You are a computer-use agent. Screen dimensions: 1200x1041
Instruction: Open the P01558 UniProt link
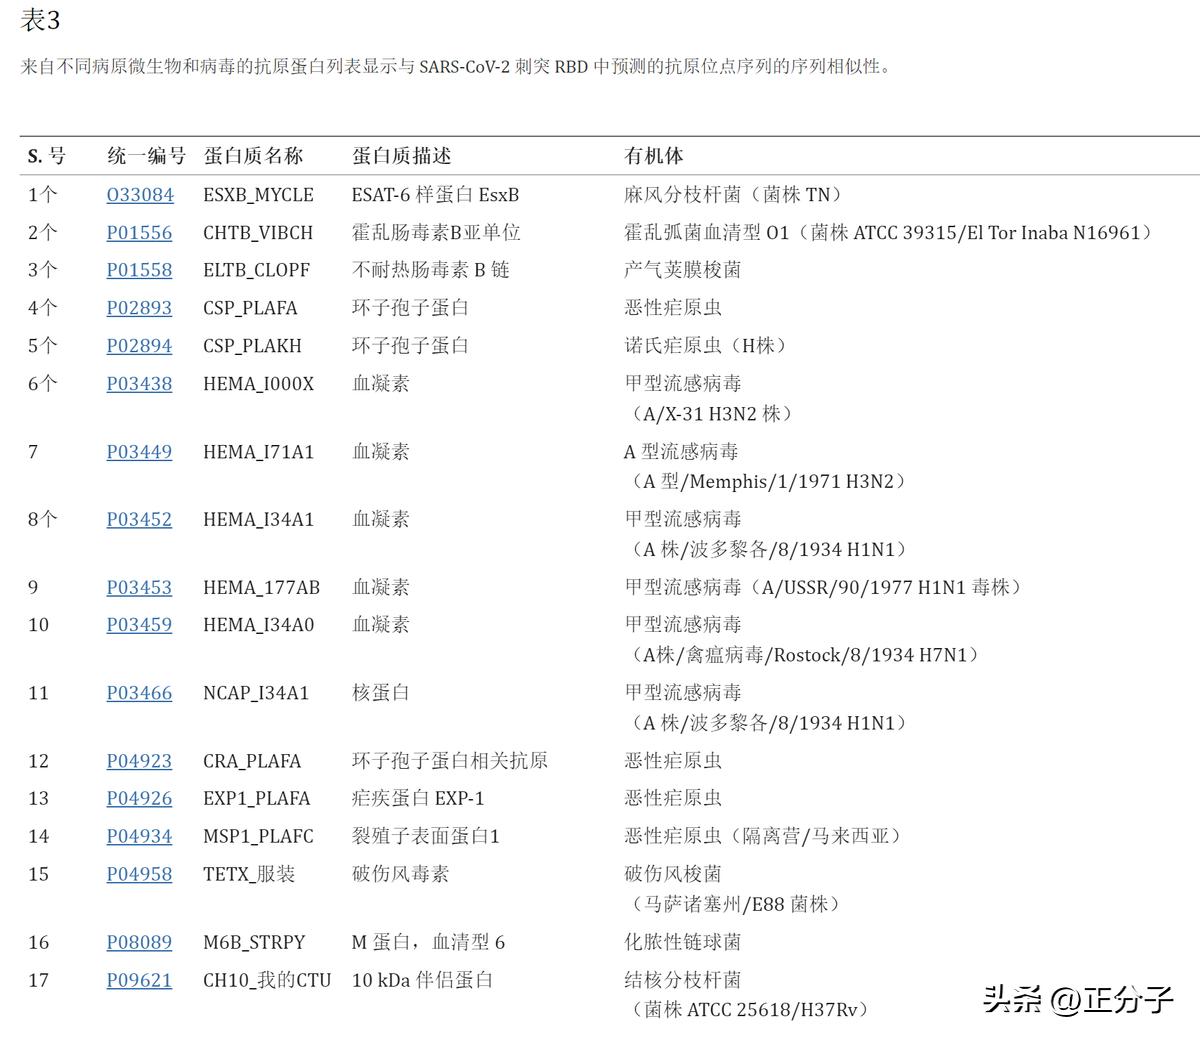click(139, 270)
